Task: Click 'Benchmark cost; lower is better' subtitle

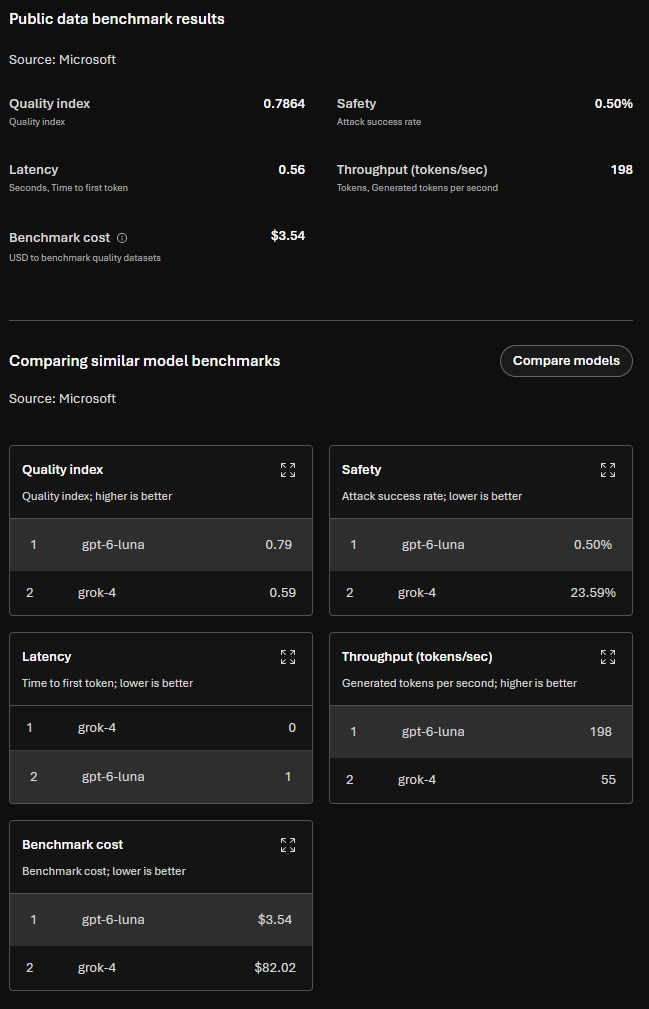Action: point(104,871)
